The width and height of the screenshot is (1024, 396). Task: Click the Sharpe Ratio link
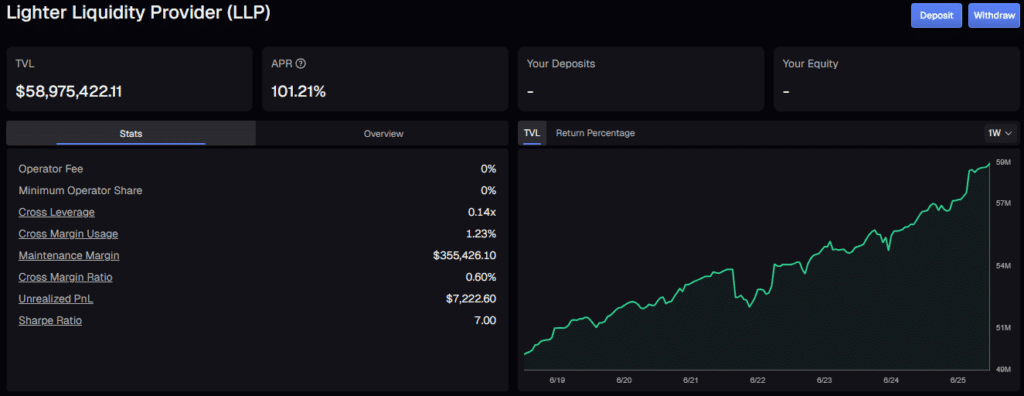50,320
